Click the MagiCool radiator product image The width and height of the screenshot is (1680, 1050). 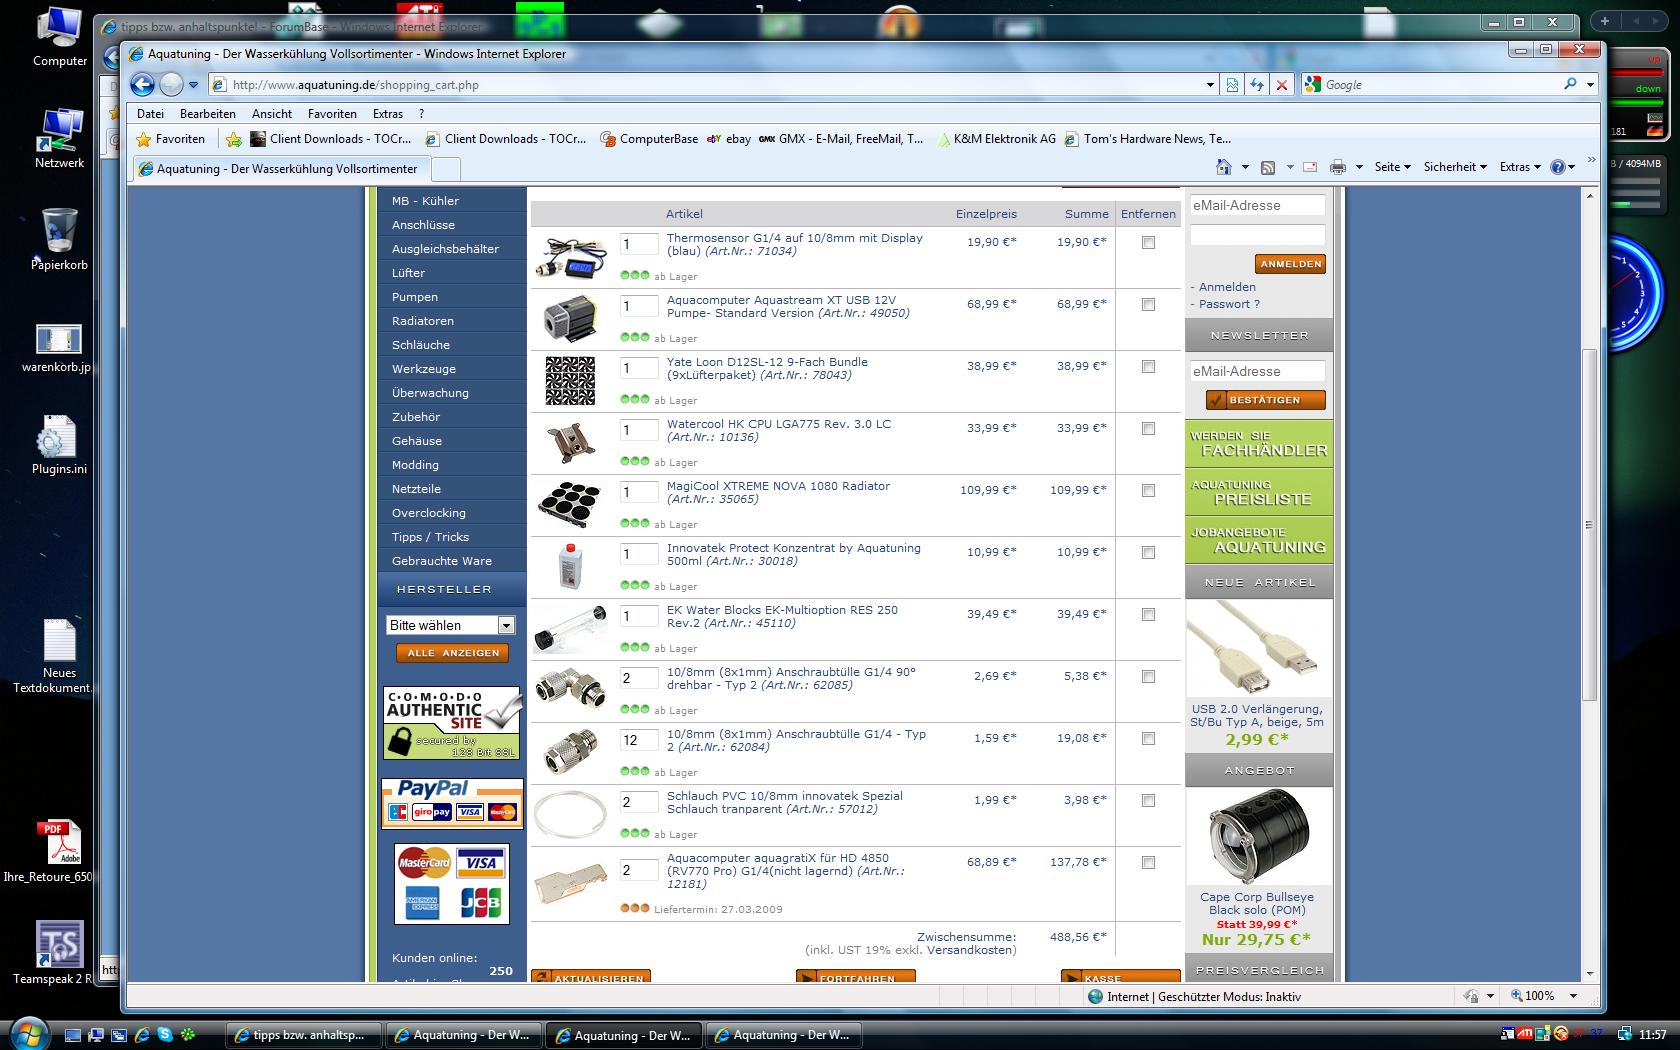point(570,505)
